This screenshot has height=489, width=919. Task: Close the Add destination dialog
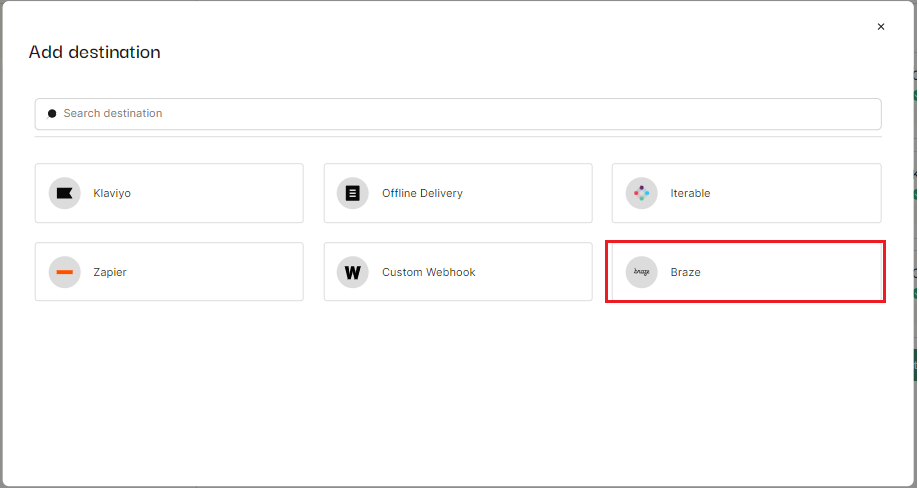[x=881, y=26]
